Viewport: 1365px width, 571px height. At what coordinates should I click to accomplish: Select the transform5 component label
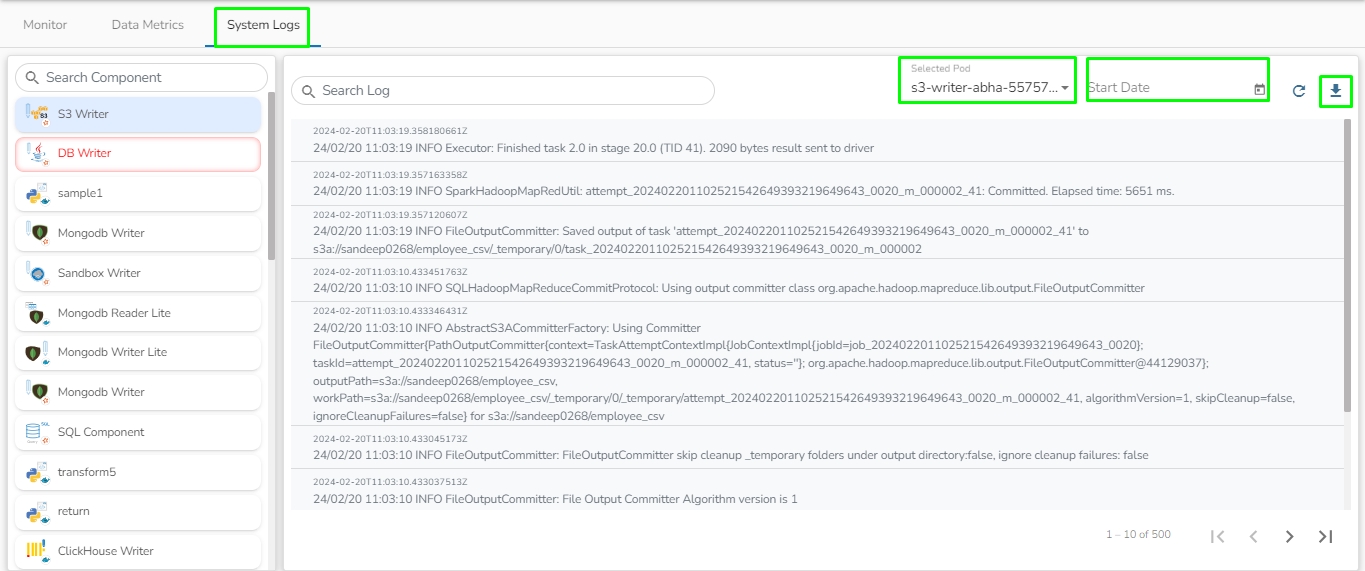point(87,472)
